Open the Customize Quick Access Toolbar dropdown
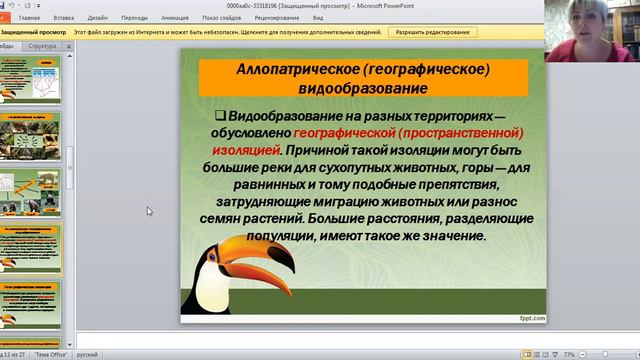640x360 pixels. pyautogui.click(x=38, y=6)
